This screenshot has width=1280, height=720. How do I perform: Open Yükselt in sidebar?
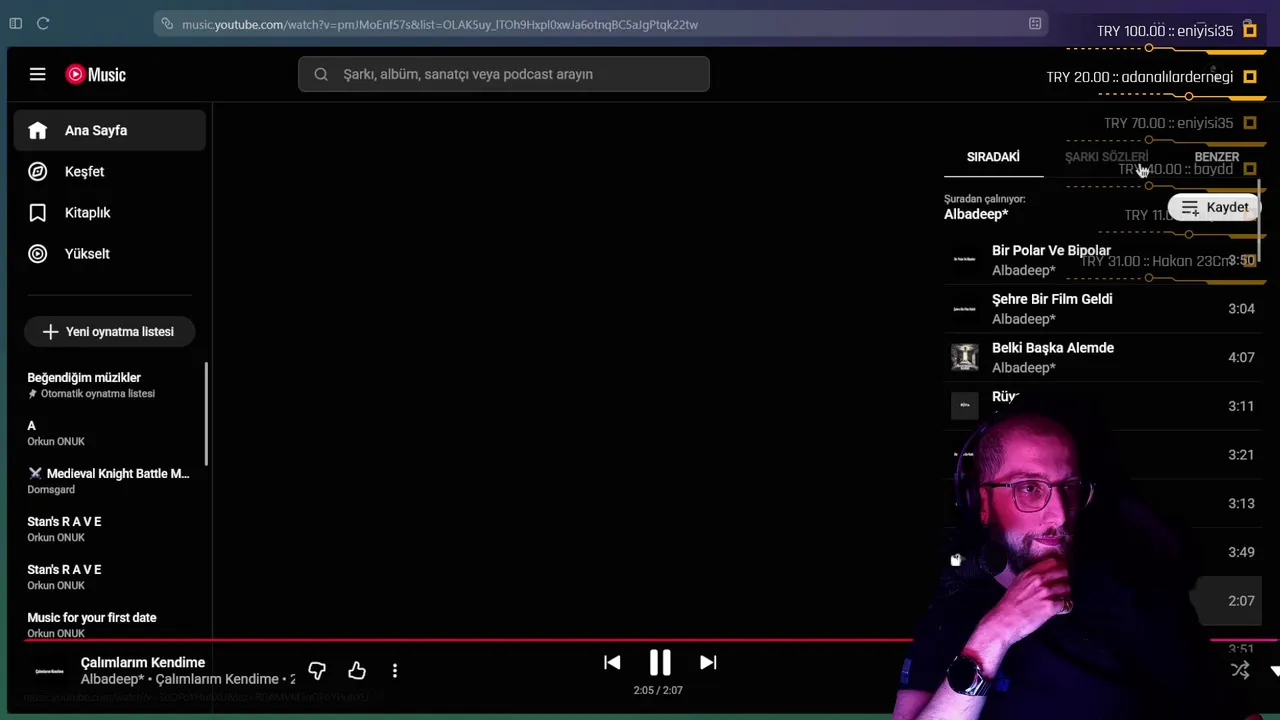point(110,253)
